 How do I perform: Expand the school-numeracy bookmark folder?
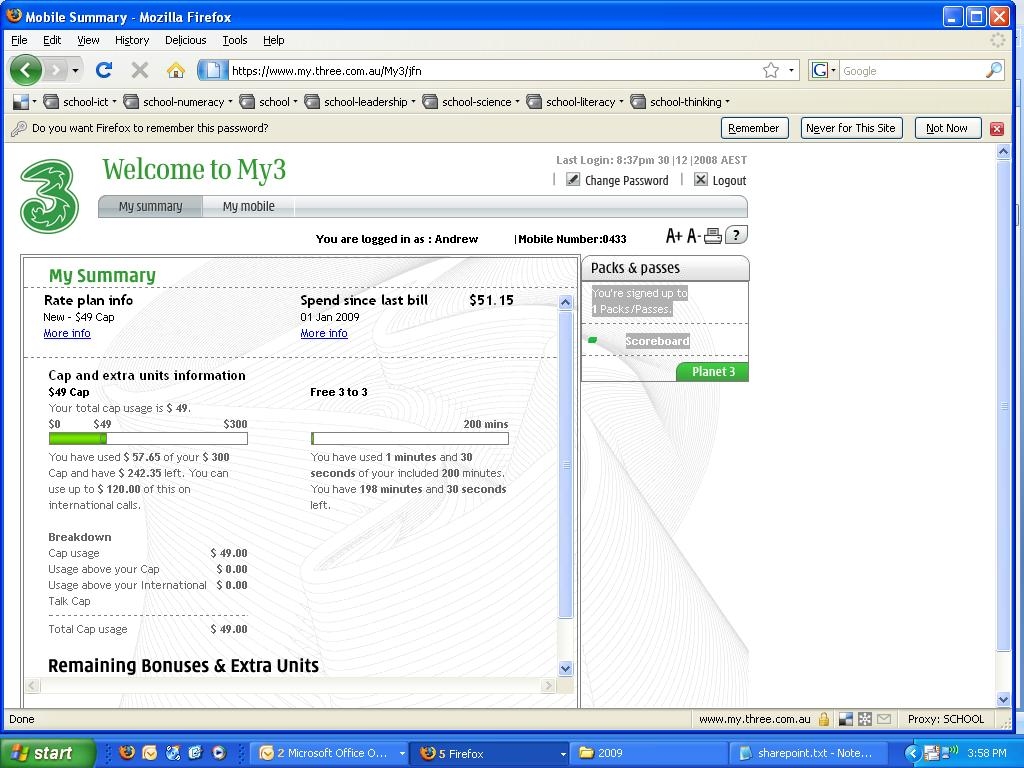(178, 102)
